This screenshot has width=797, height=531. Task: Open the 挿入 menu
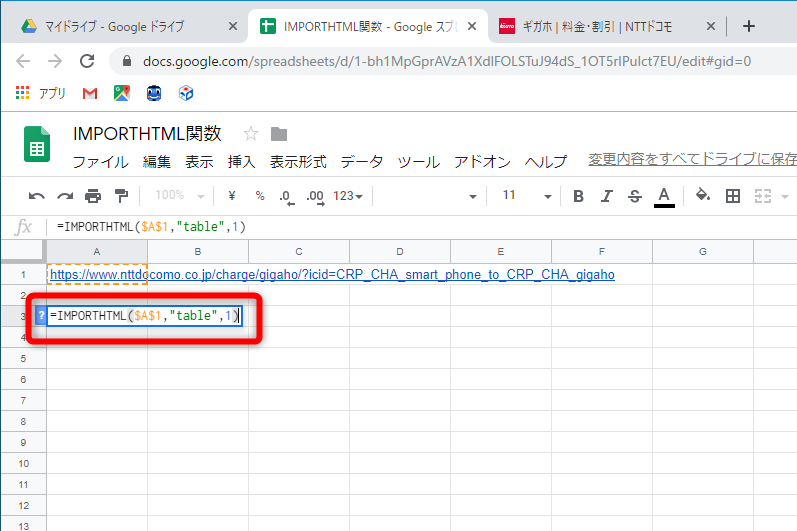(x=241, y=162)
